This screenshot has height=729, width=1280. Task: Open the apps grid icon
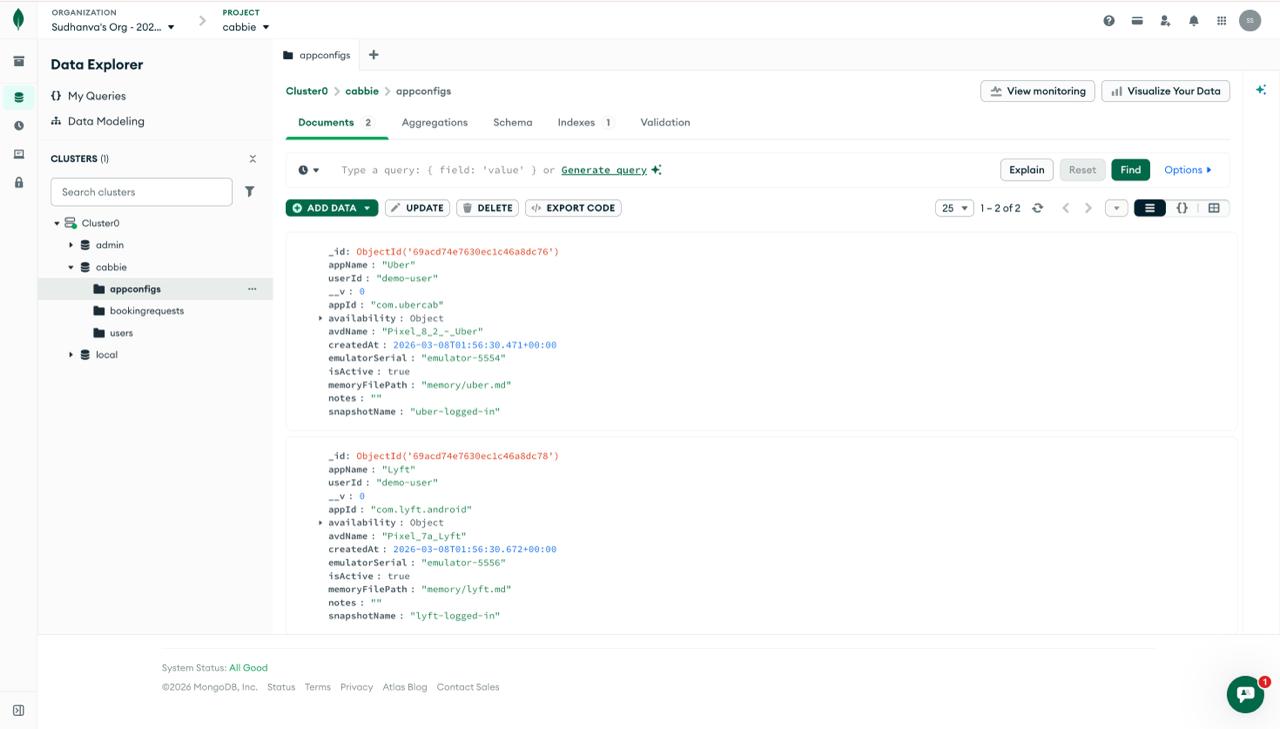pyautogui.click(x=1221, y=20)
